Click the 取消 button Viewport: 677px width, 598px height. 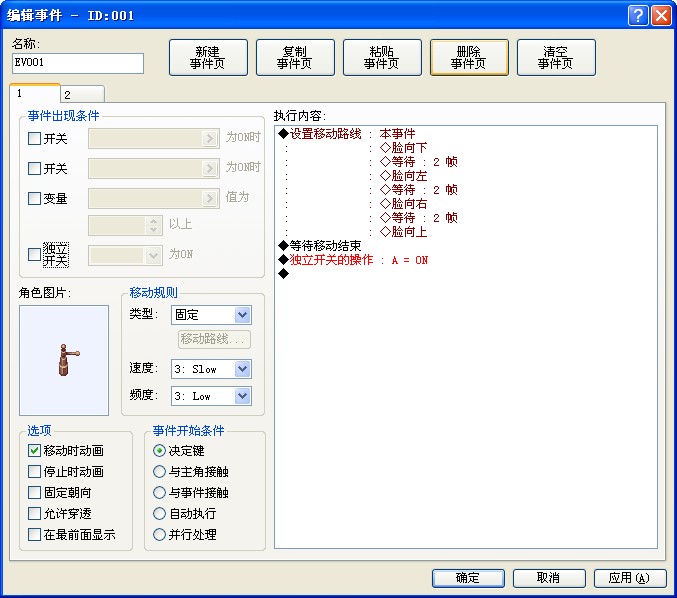pyautogui.click(x=549, y=578)
